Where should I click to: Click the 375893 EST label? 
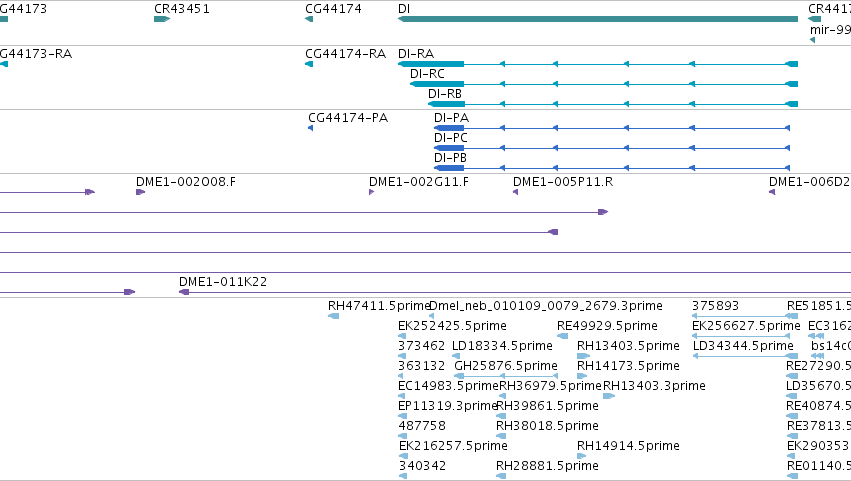[x=715, y=306]
